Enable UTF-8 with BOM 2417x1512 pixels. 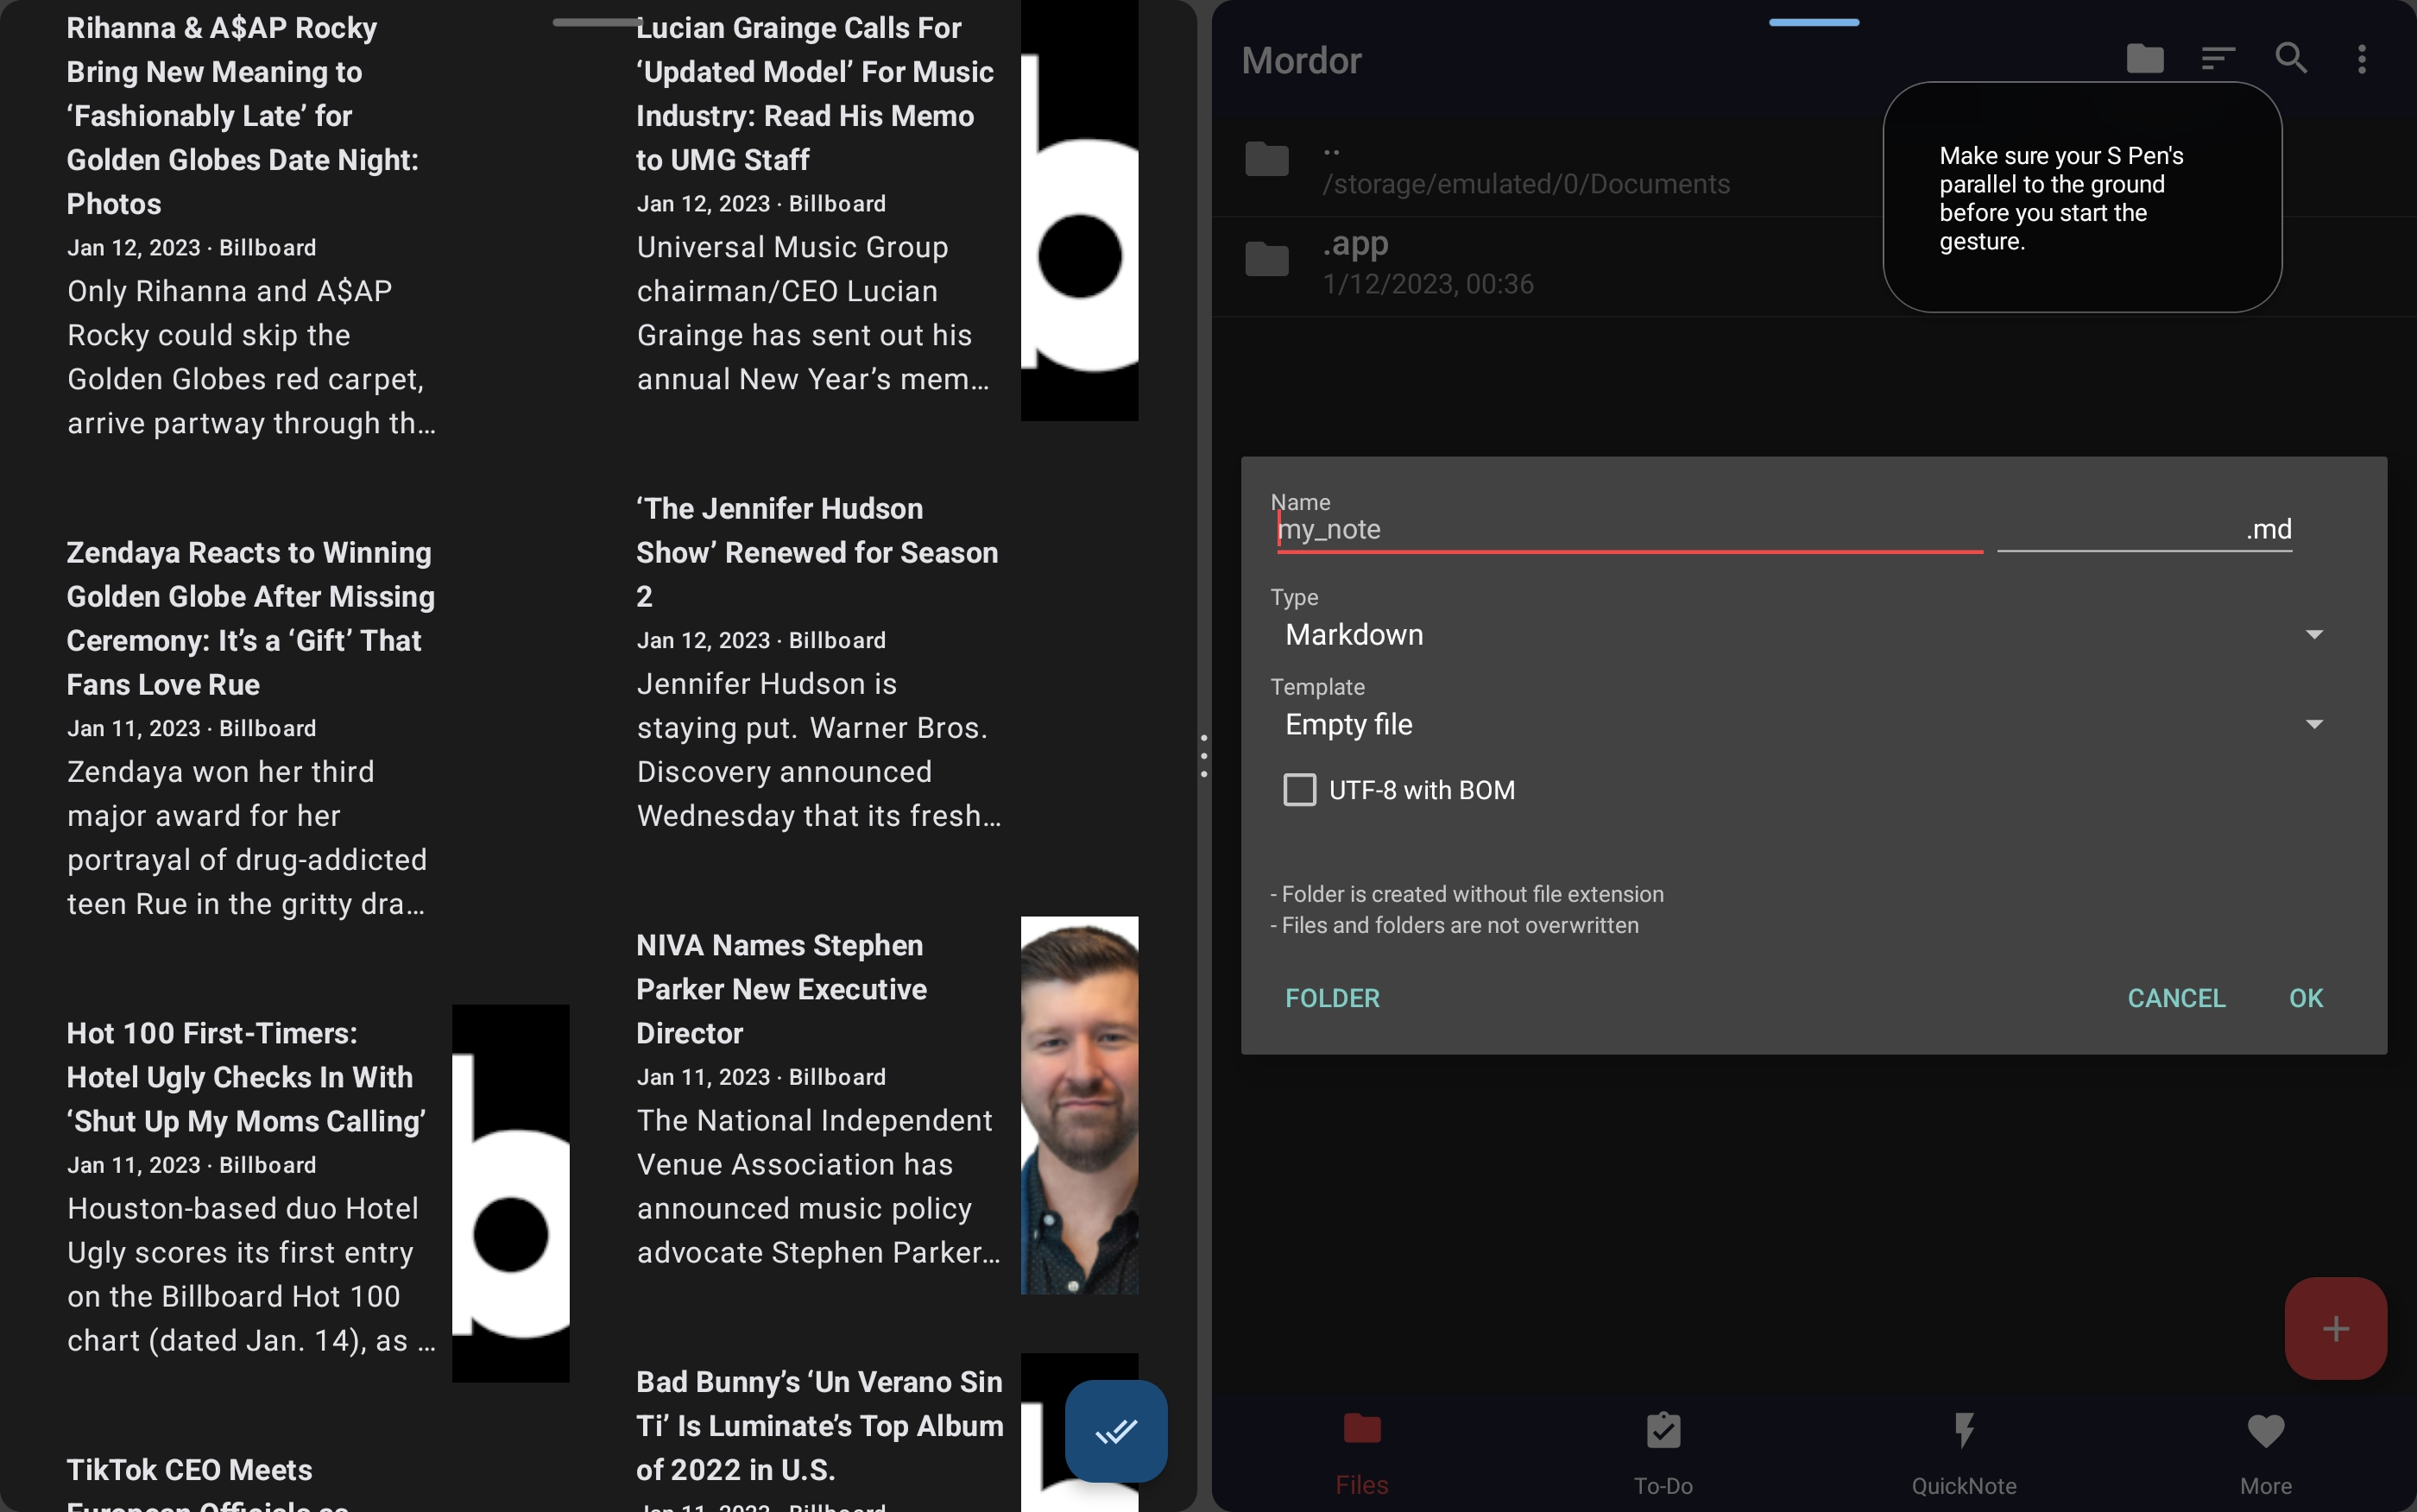pyautogui.click(x=1298, y=789)
